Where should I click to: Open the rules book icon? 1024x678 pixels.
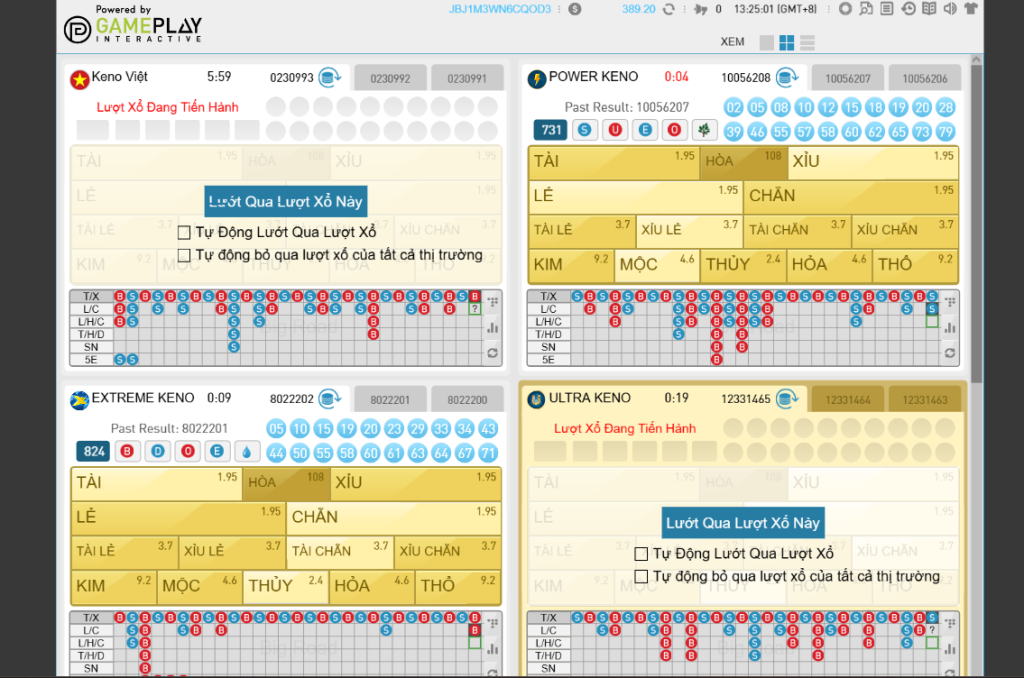click(929, 9)
